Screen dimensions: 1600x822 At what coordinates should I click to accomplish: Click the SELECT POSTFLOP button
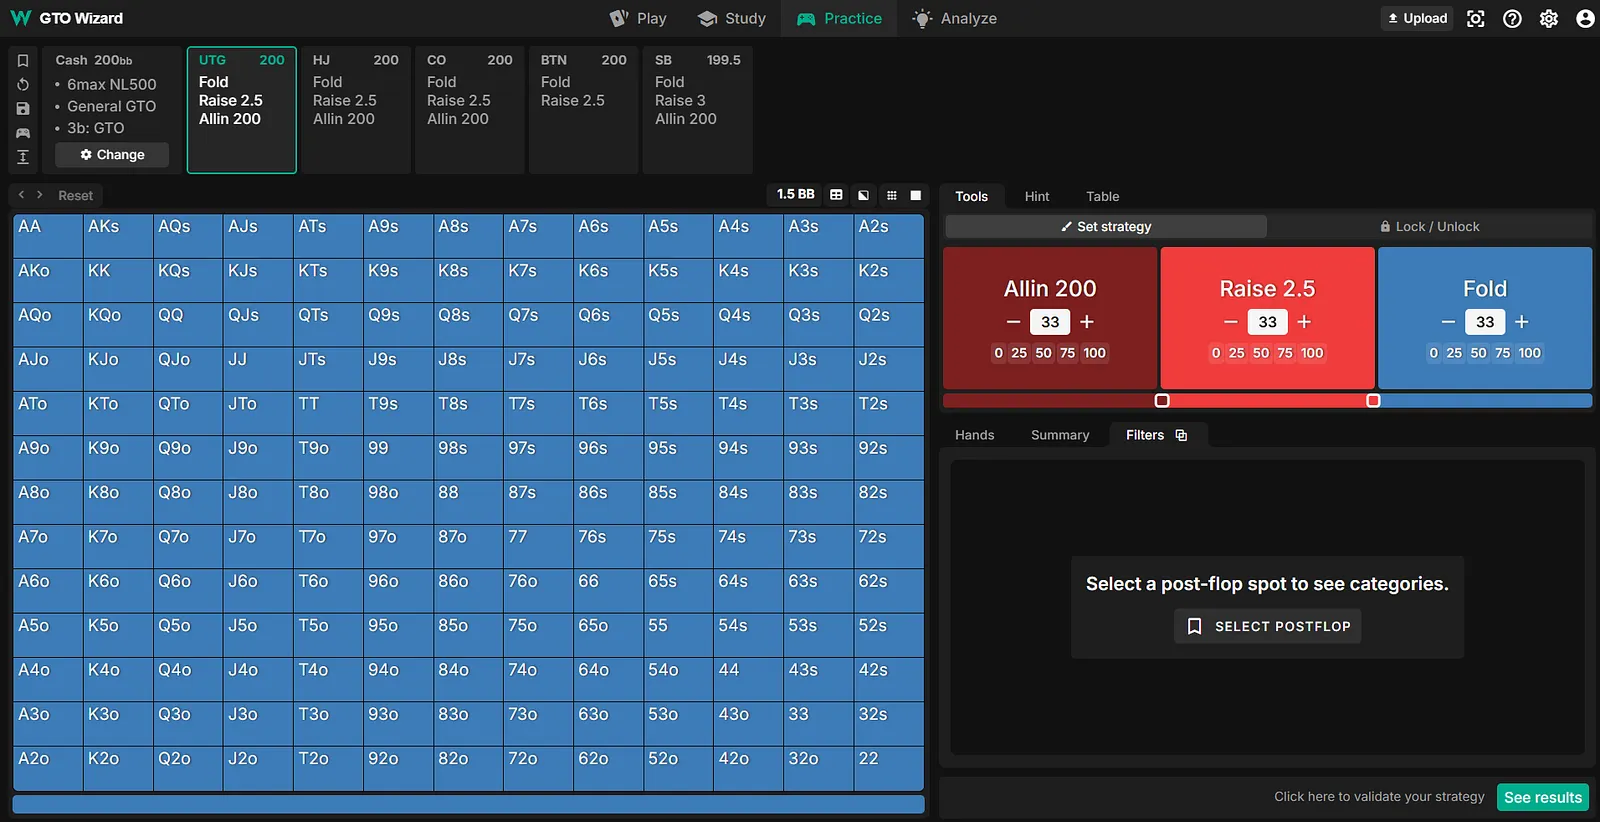click(x=1267, y=626)
